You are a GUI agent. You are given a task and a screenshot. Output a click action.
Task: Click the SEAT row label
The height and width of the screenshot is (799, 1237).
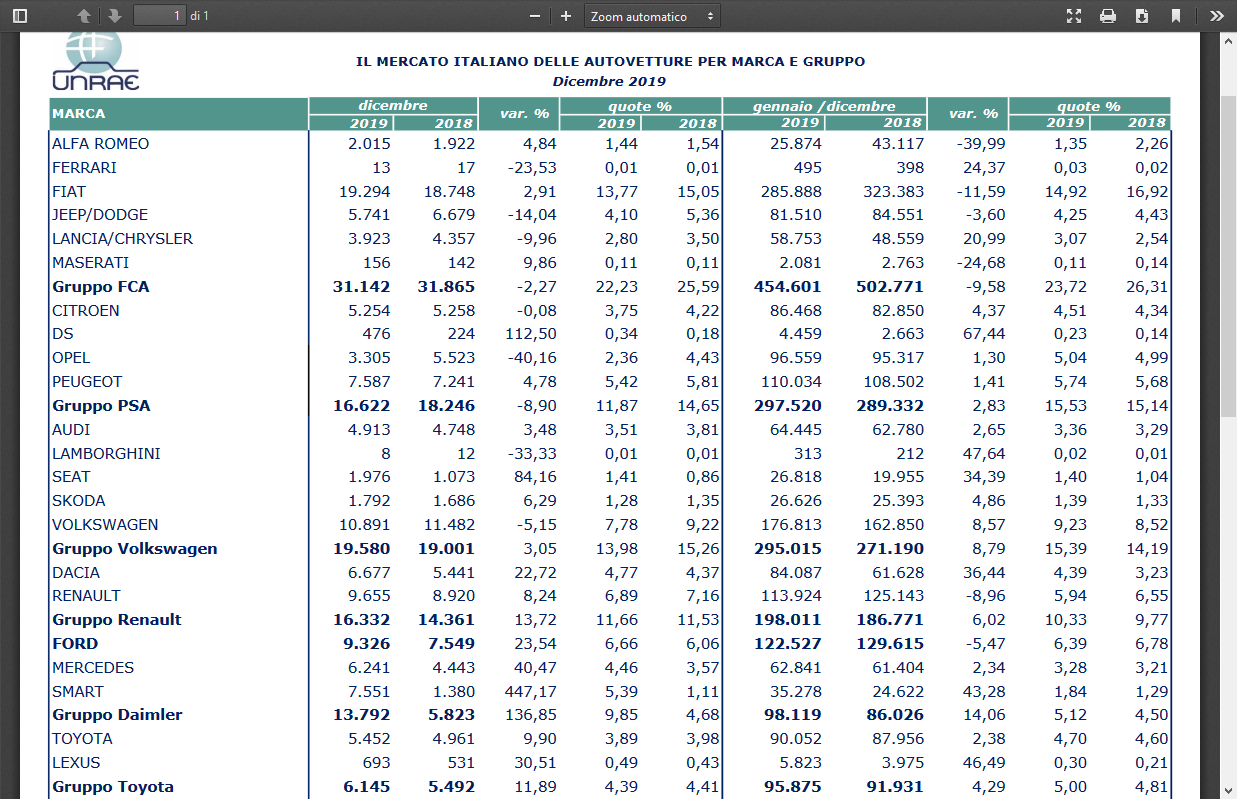71,477
